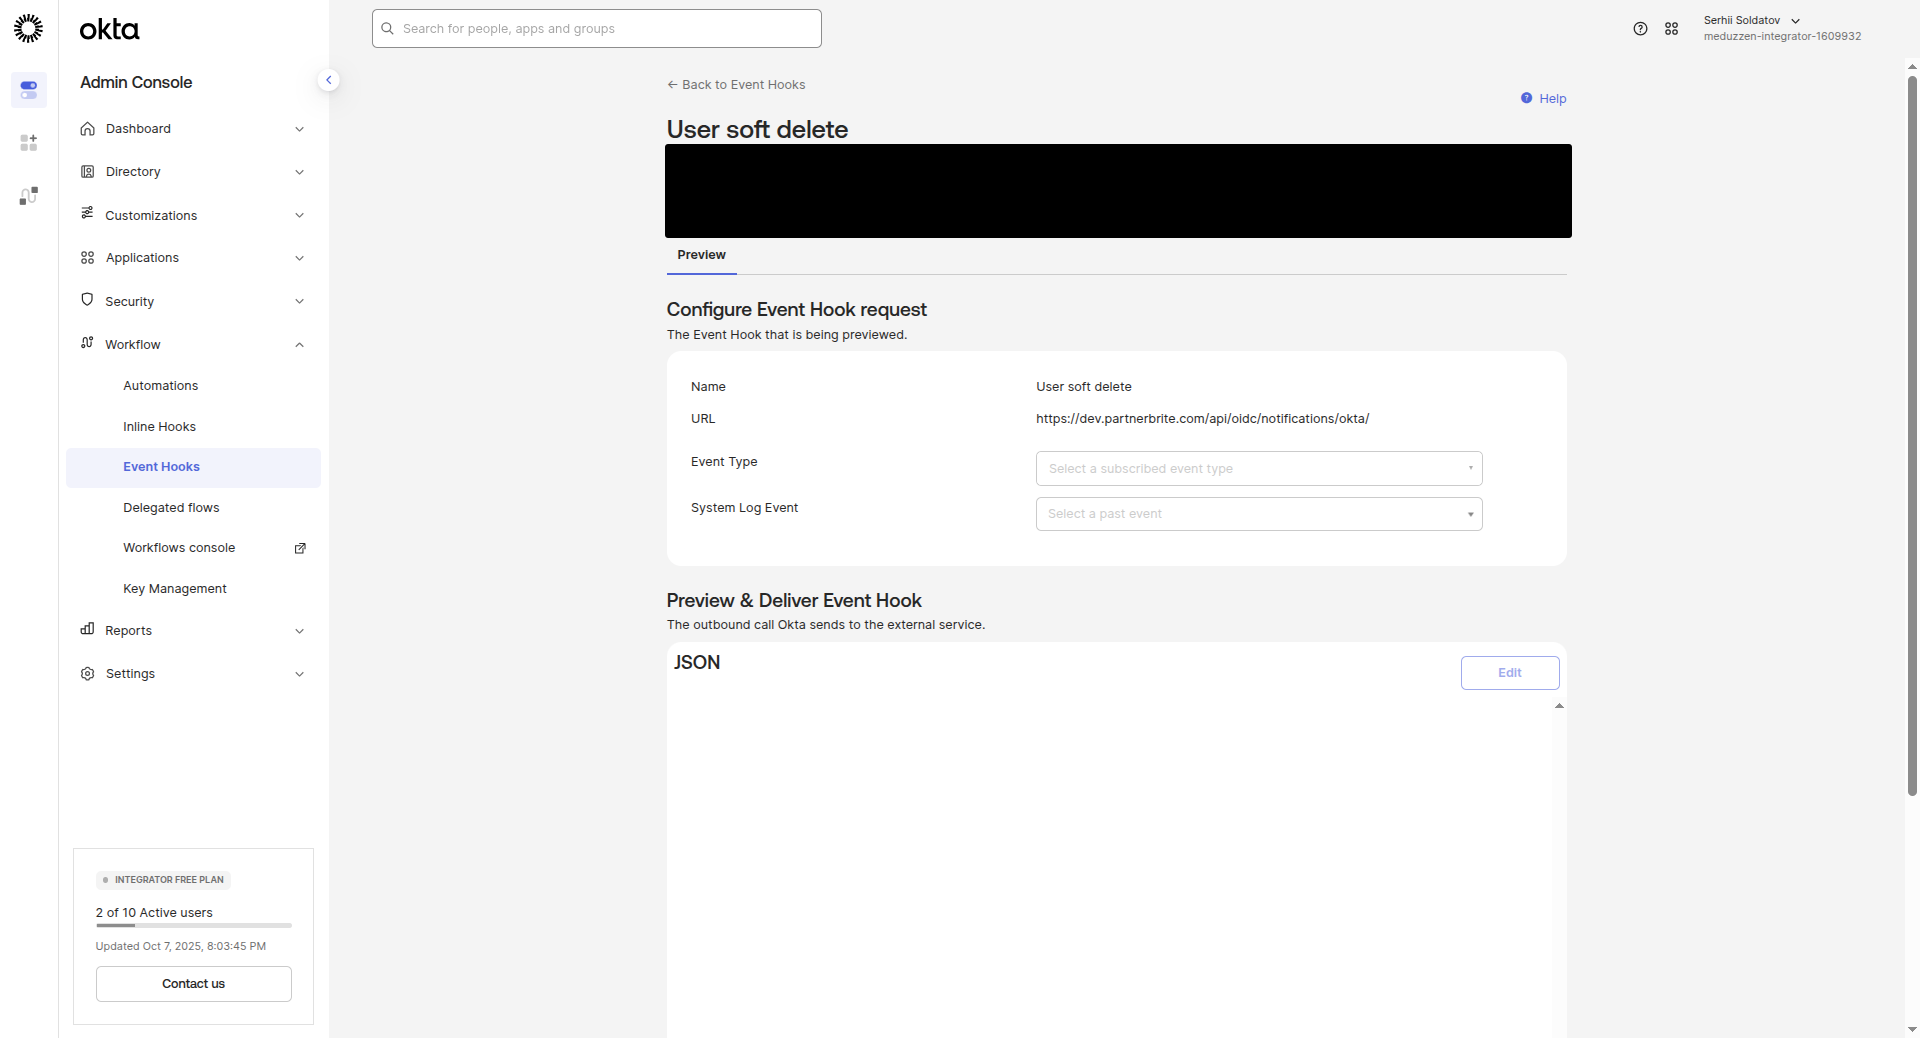Image resolution: width=1920 pixels, height=1038 pixels.
Task: Open the Event Type dropdown
Action: [1259, 469]
